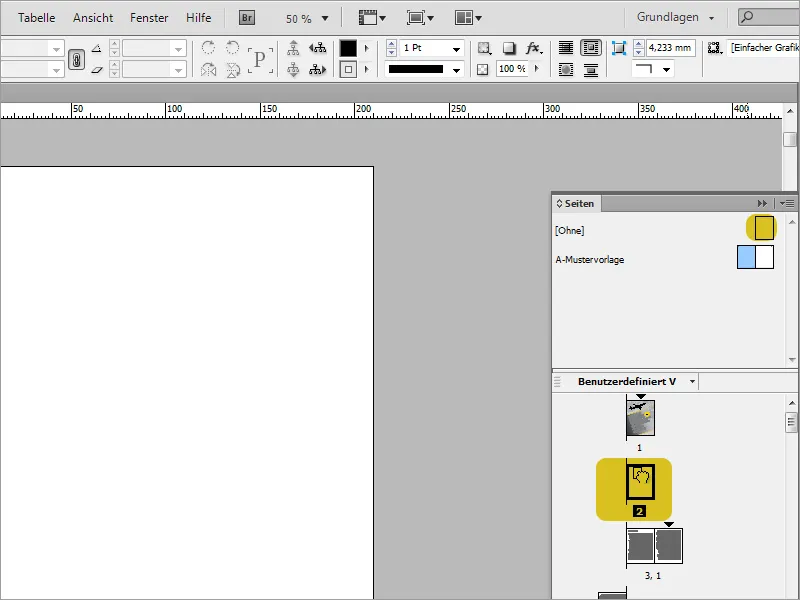The height and width of the screenshot is (600, 800).
Task: Collapse Seiten panel to icons double-arrow
Action: (x=762, y=204)
